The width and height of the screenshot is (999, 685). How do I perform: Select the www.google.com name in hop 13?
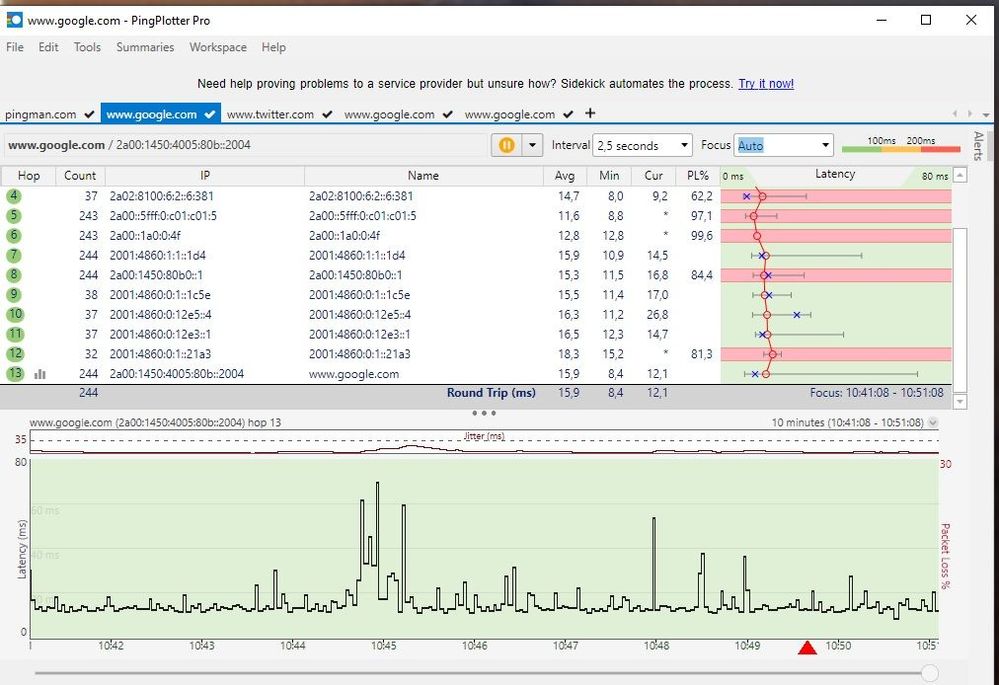tap(354, 374)
